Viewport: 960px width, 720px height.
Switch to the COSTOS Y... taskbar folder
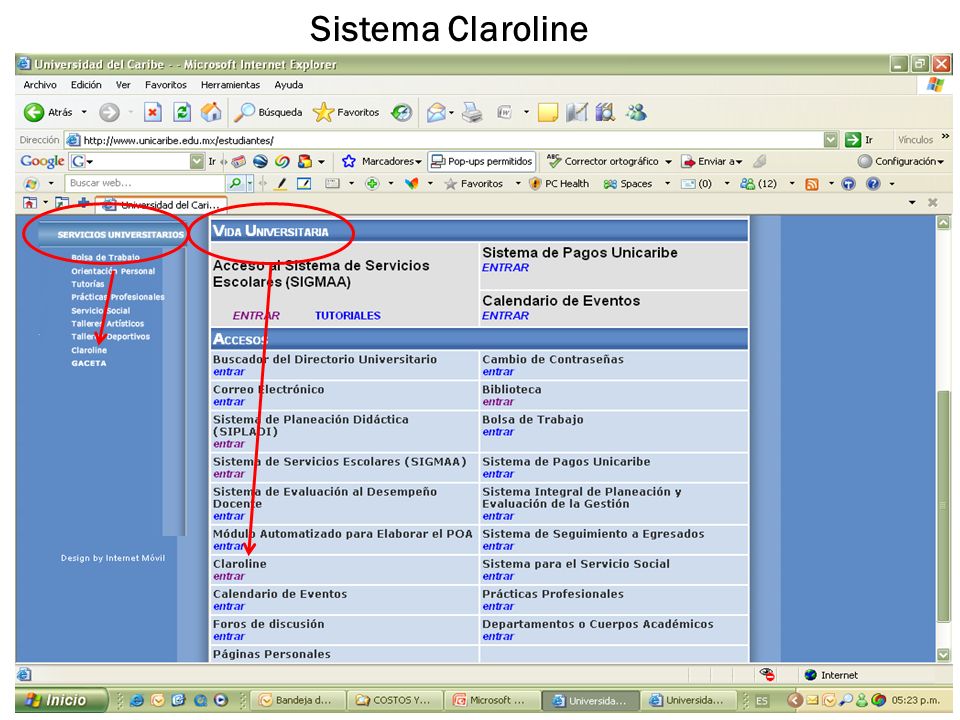point(396,700)
